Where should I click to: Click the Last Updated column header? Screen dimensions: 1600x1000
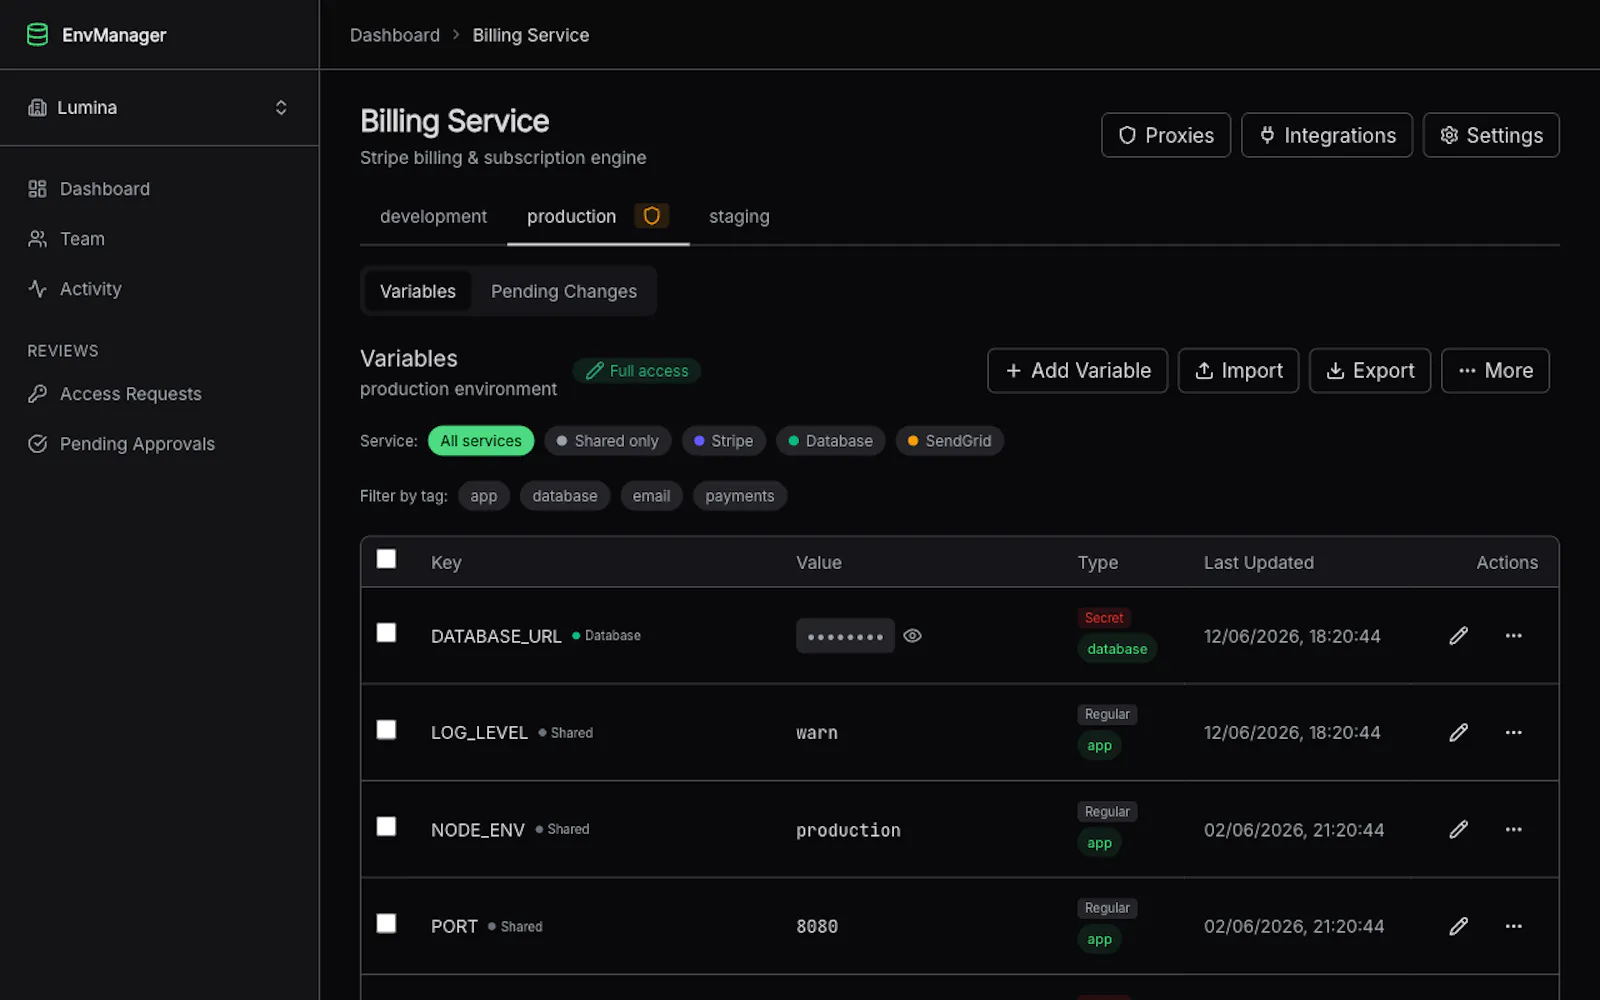(1259, 563)
